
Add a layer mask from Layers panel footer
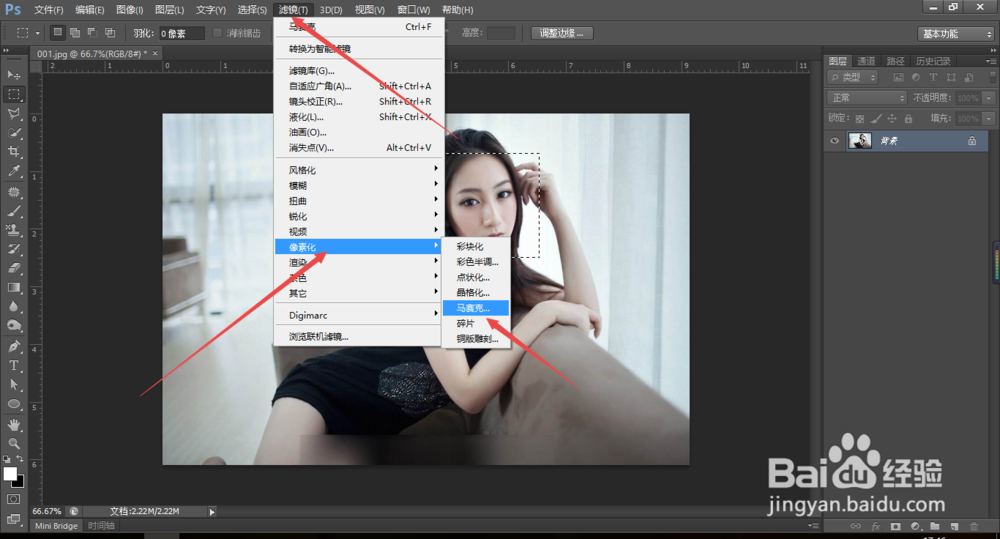[896, 526]
